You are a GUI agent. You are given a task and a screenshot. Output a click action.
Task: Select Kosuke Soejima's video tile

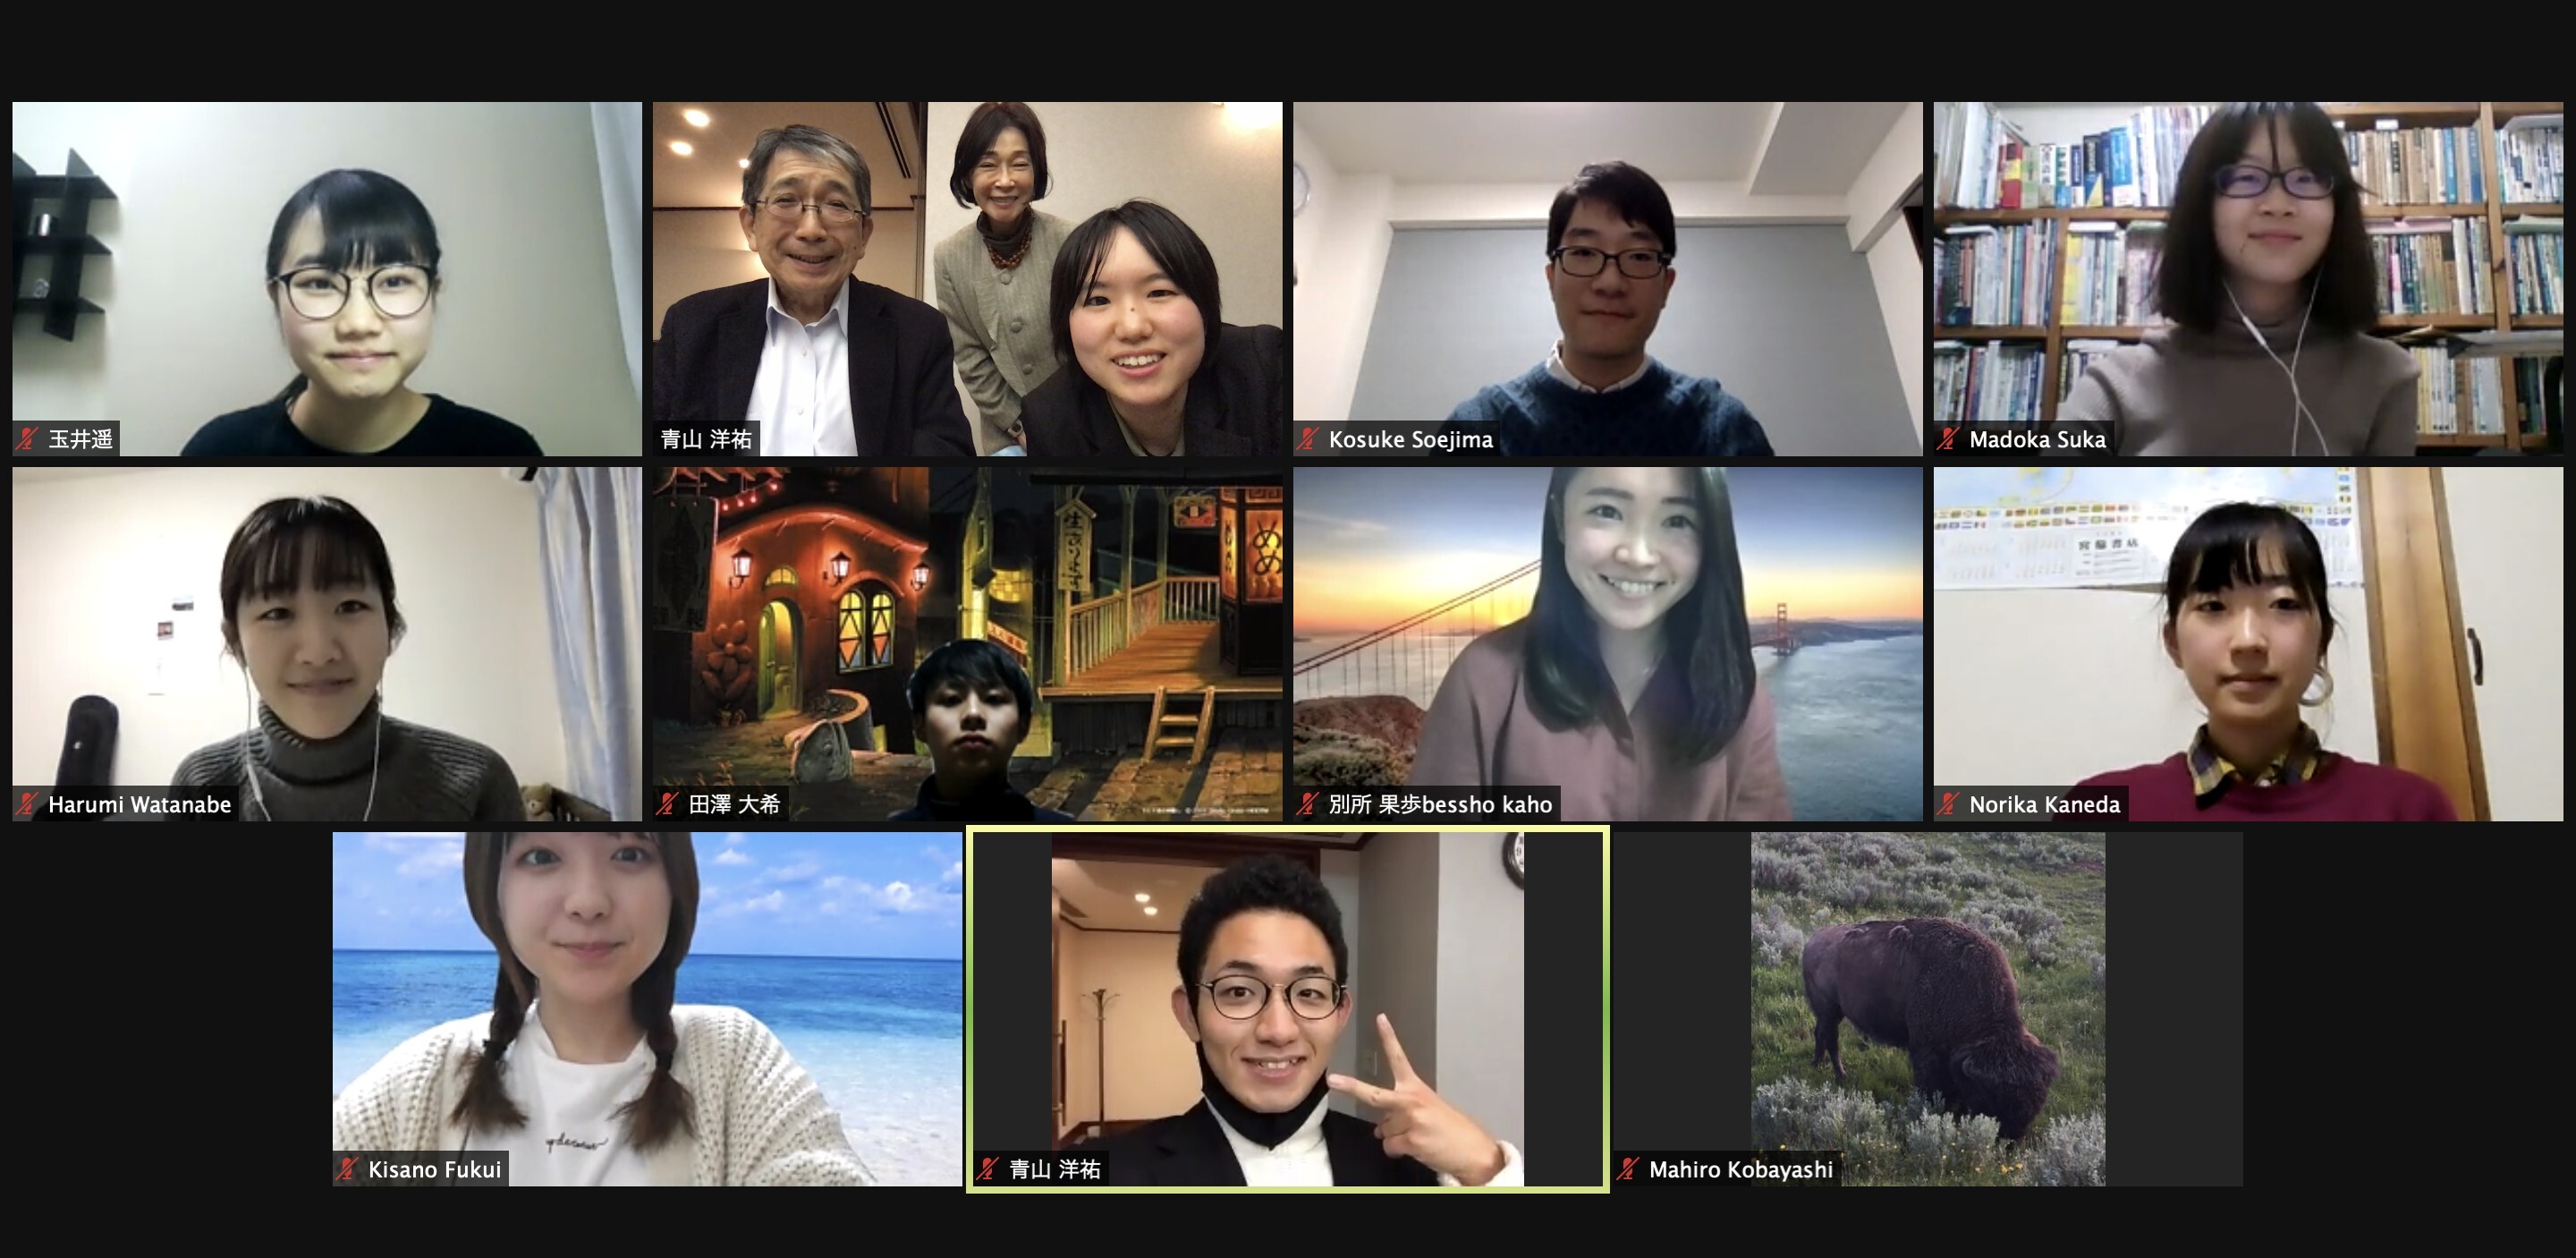tap(1607, 279)
